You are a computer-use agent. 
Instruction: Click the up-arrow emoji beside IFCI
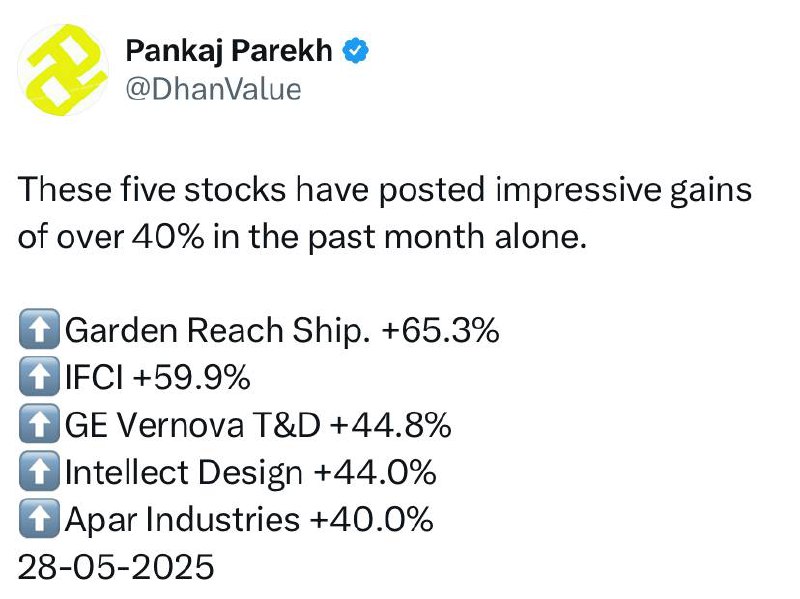[x=39, y=377]
